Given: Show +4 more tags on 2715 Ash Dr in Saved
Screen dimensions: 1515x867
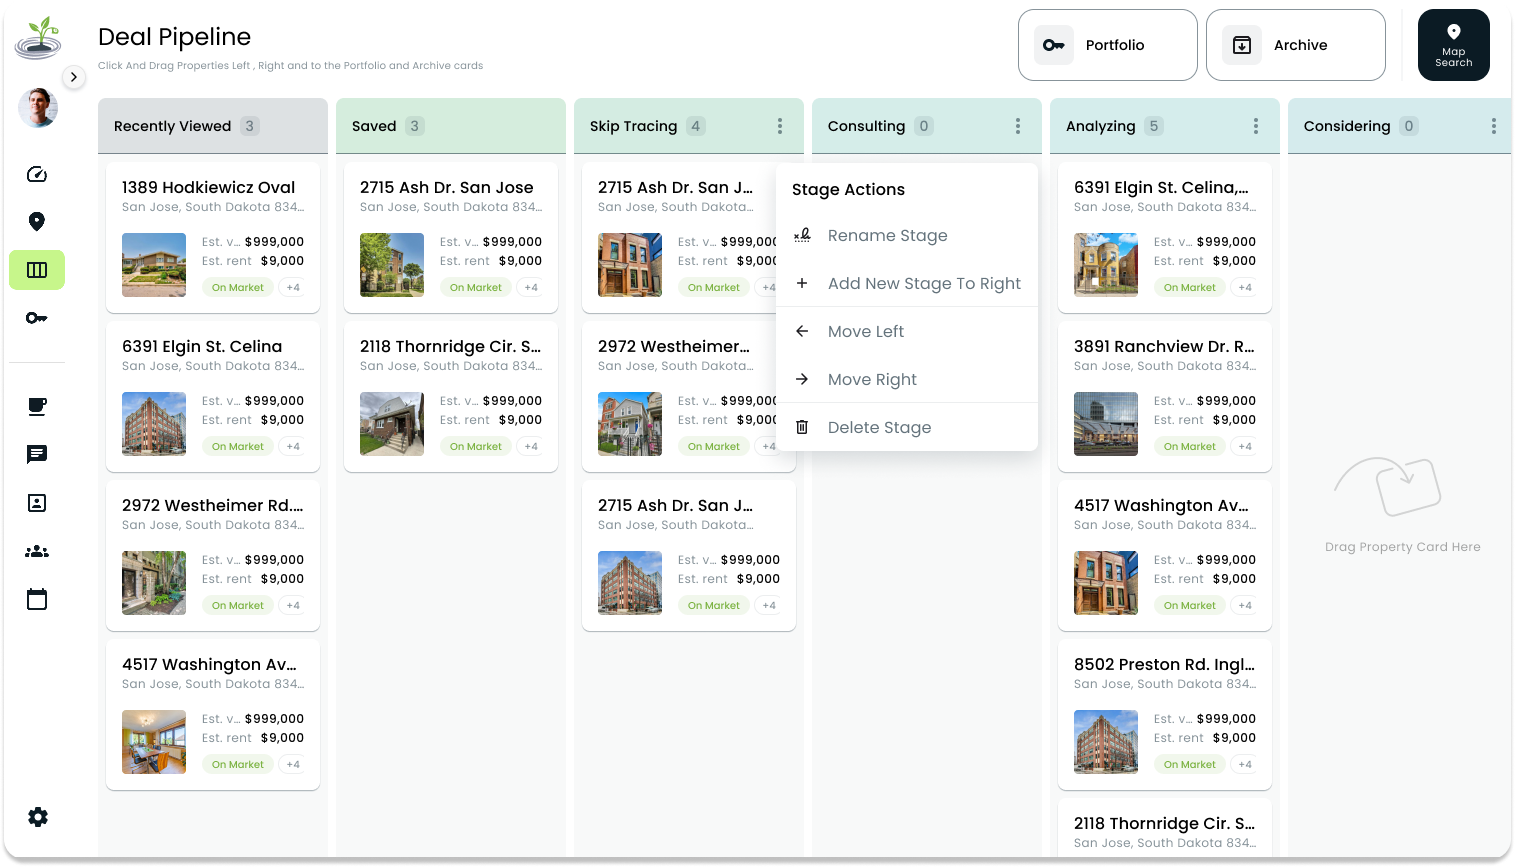Looking at the screenshot, I should point(531,288).
